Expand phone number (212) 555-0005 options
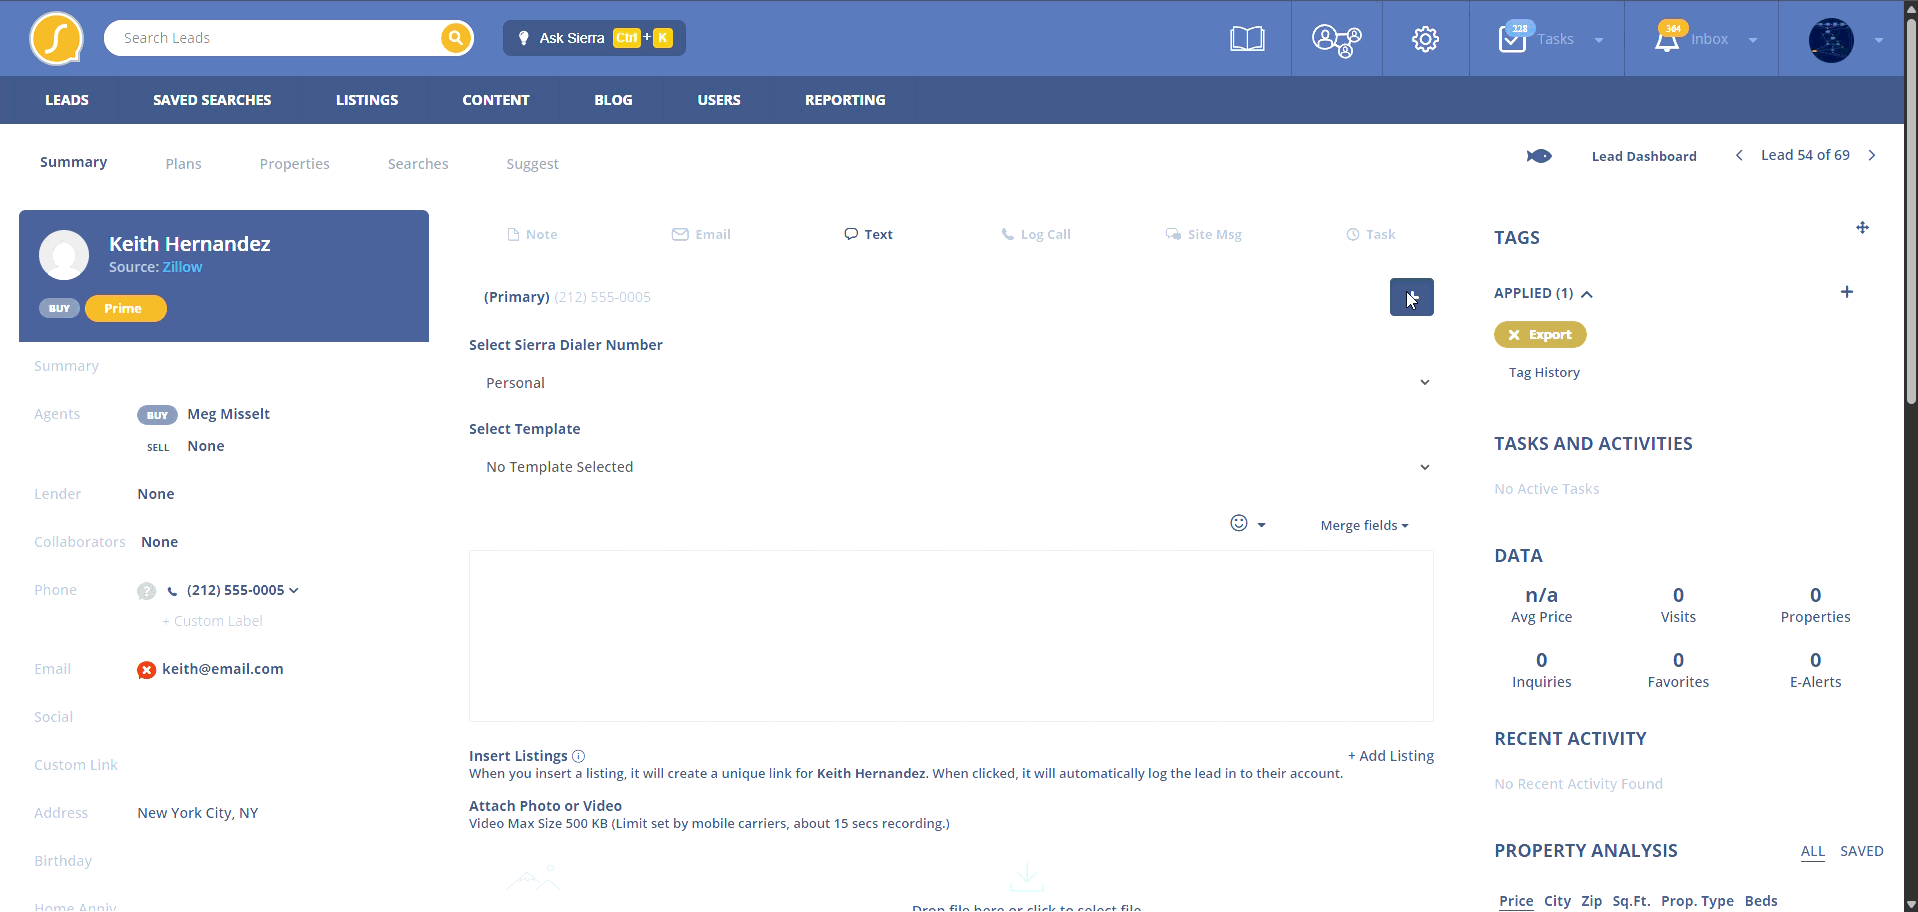This screenshot has width=1918, height=912. tap(294, 590)
